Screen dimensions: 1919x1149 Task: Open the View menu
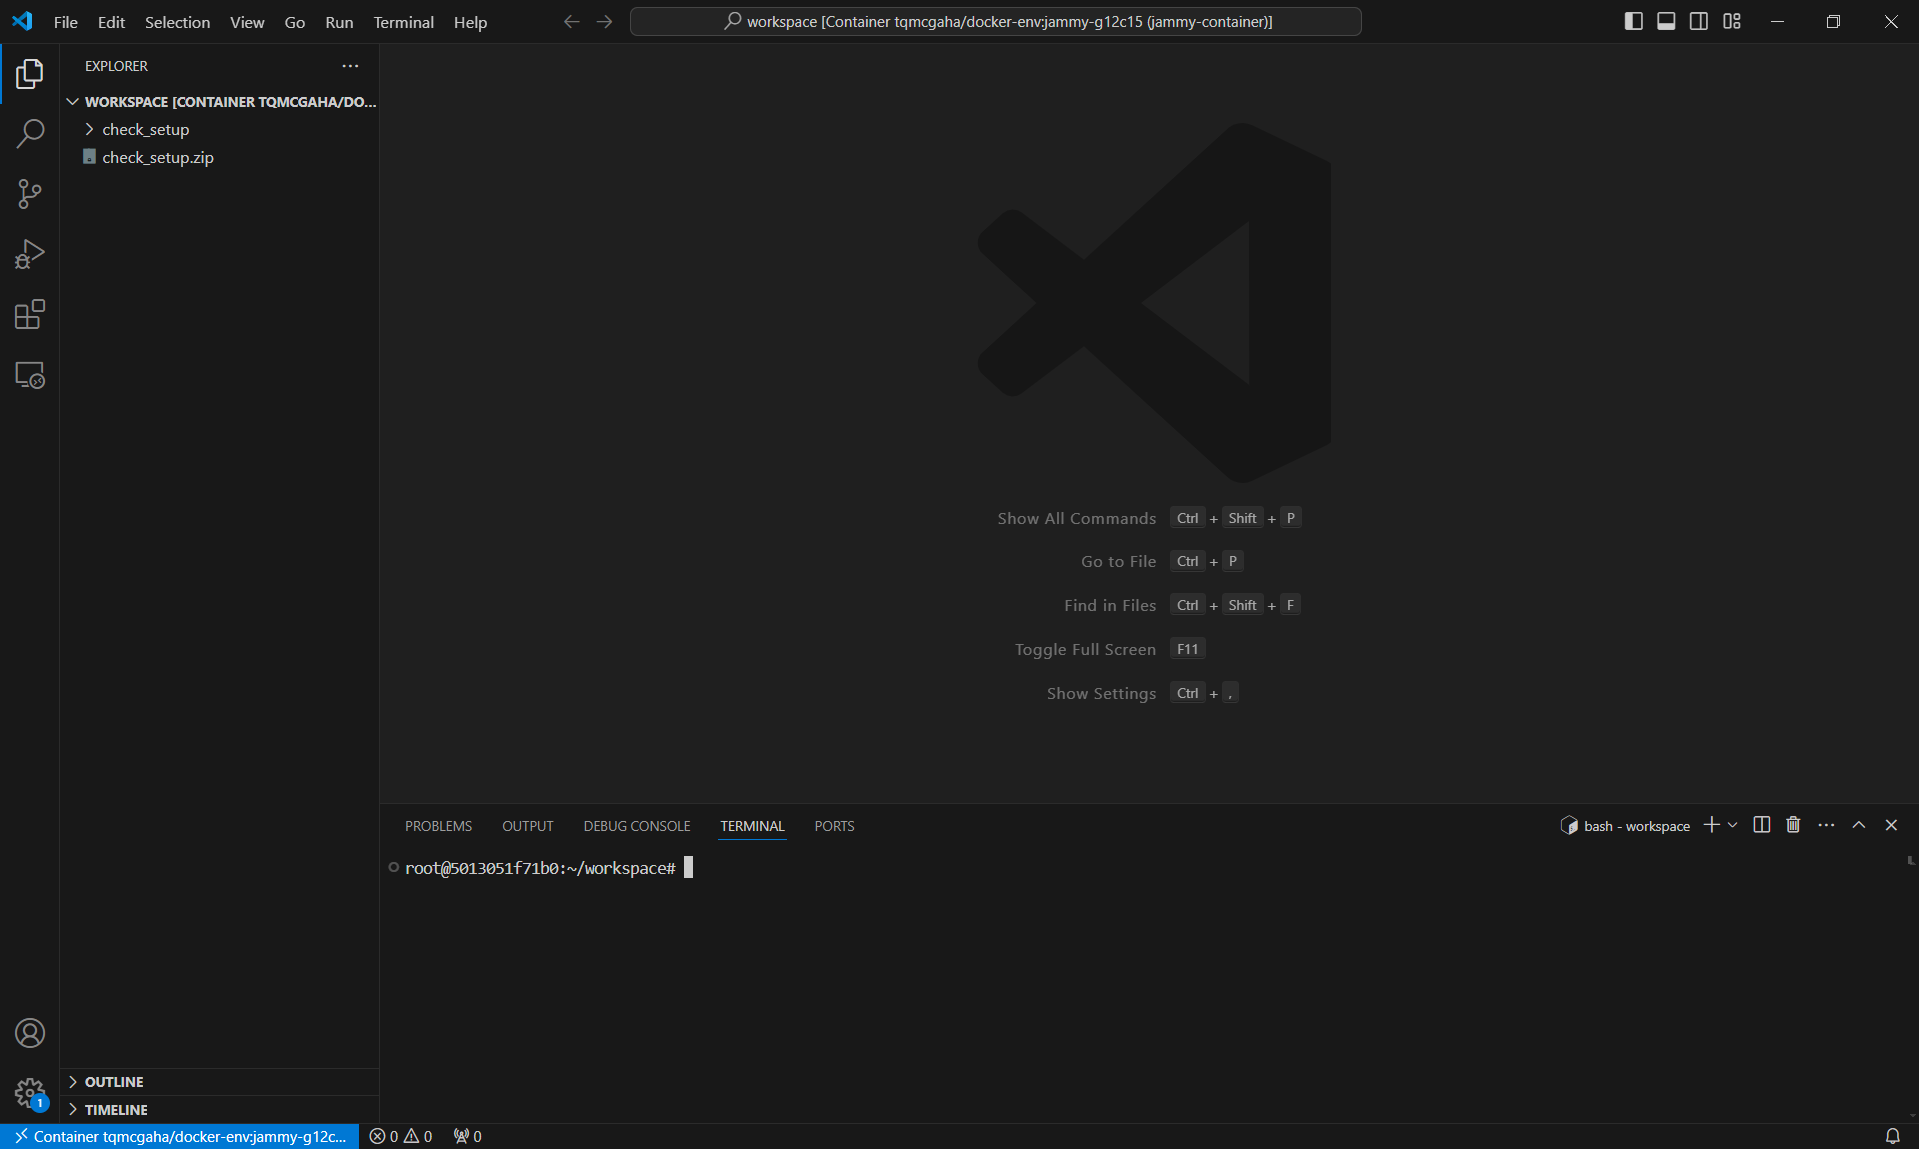point(247,22)
